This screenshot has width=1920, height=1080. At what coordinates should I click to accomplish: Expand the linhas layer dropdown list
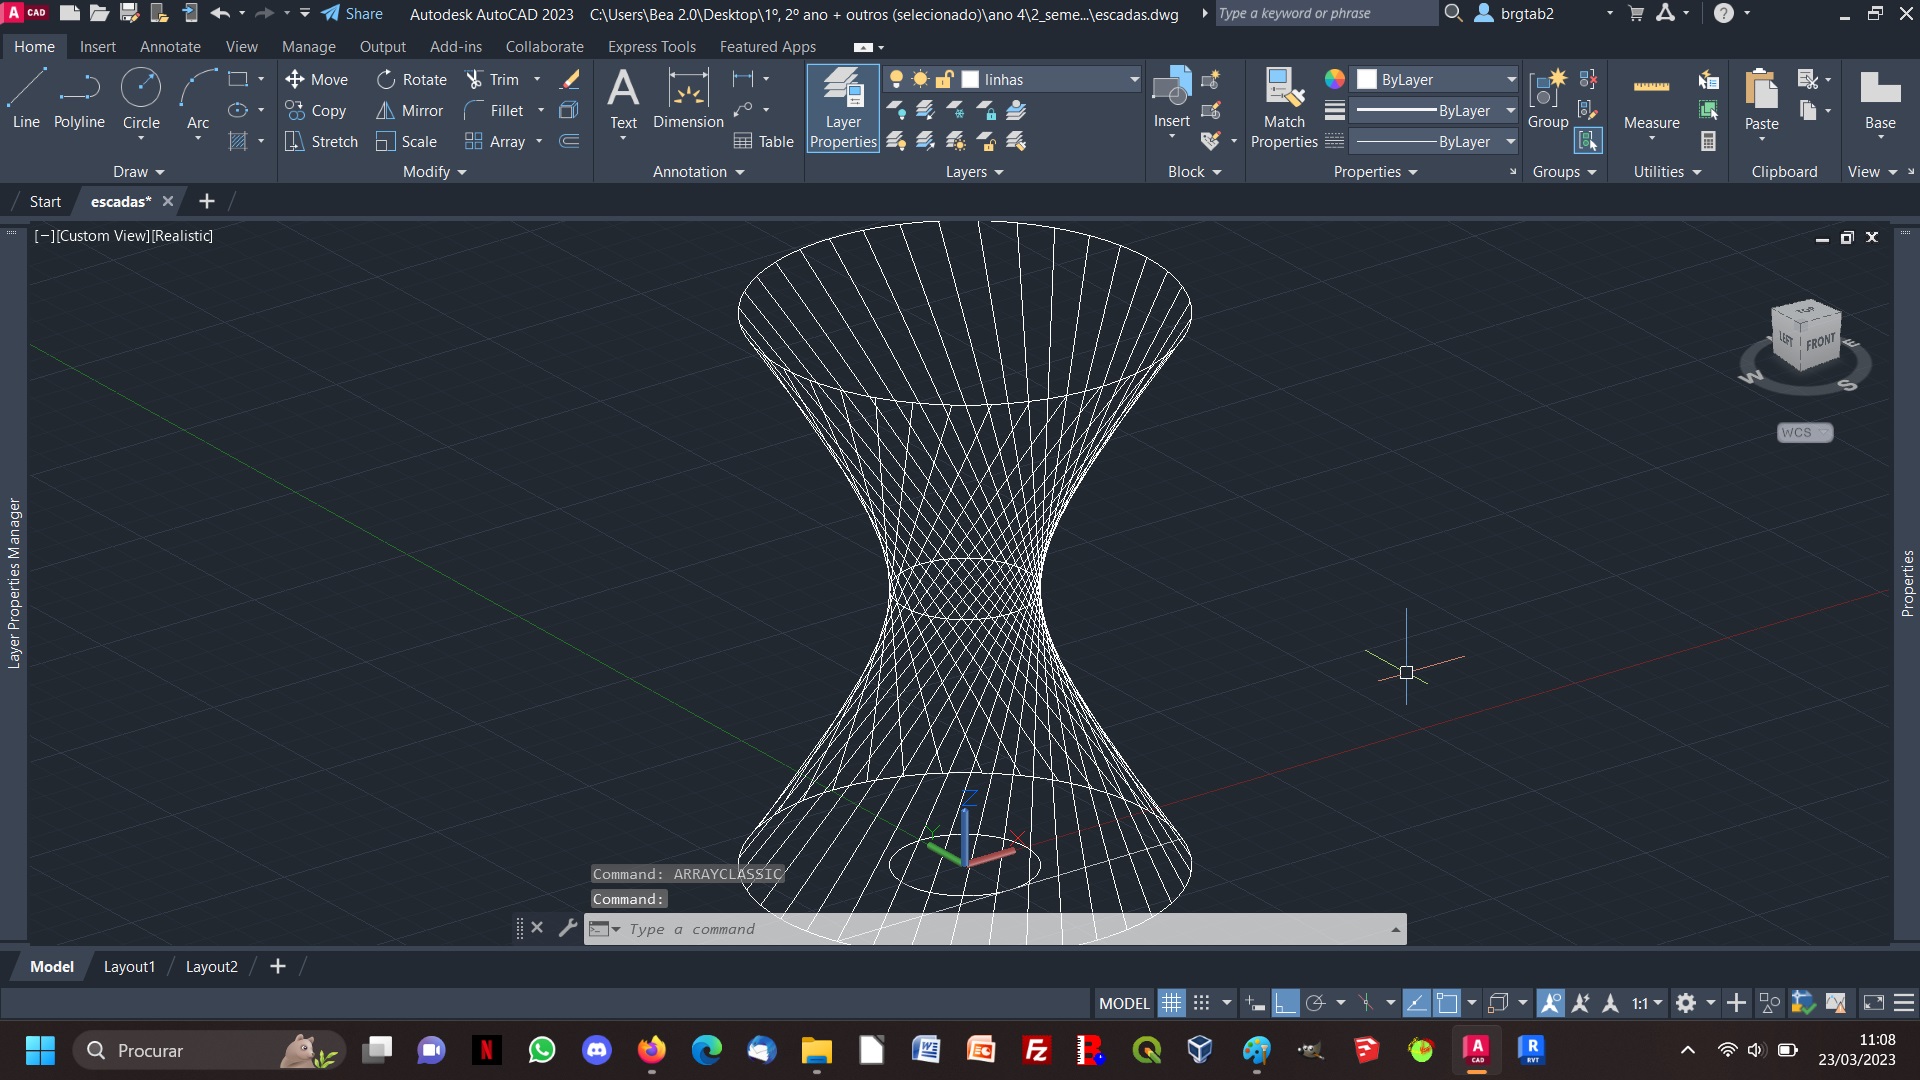(x=1134, y=79)
